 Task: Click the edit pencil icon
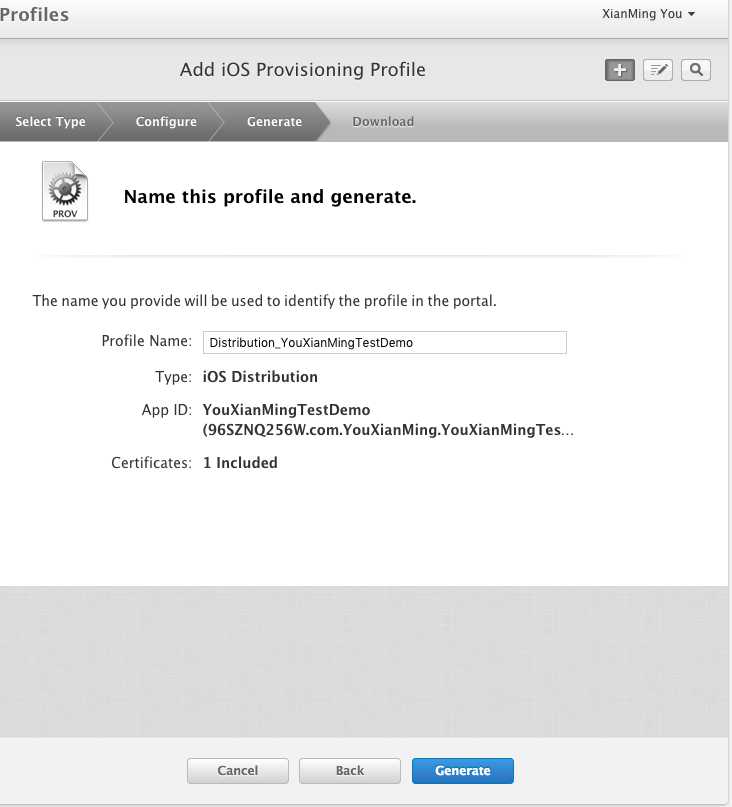coord(657,70)
